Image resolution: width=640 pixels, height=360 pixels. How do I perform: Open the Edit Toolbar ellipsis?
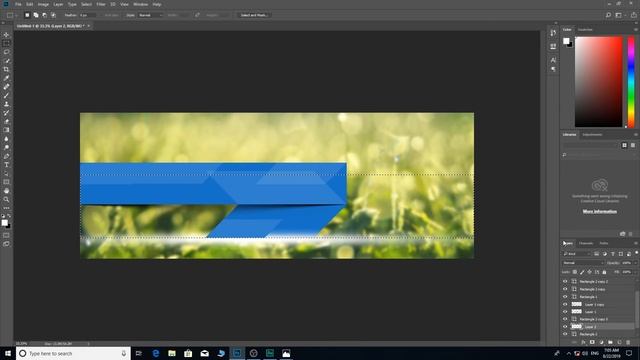tap(6, 208)
